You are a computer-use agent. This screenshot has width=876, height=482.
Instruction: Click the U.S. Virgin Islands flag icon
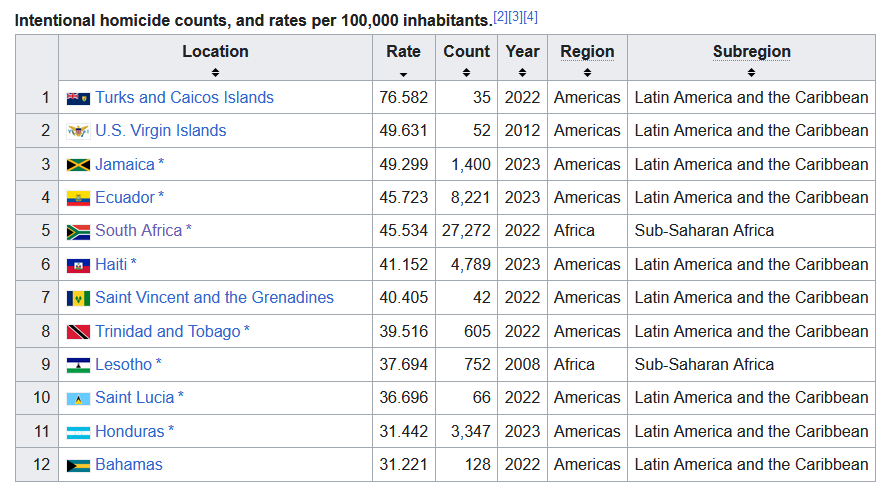click(78, 132)
